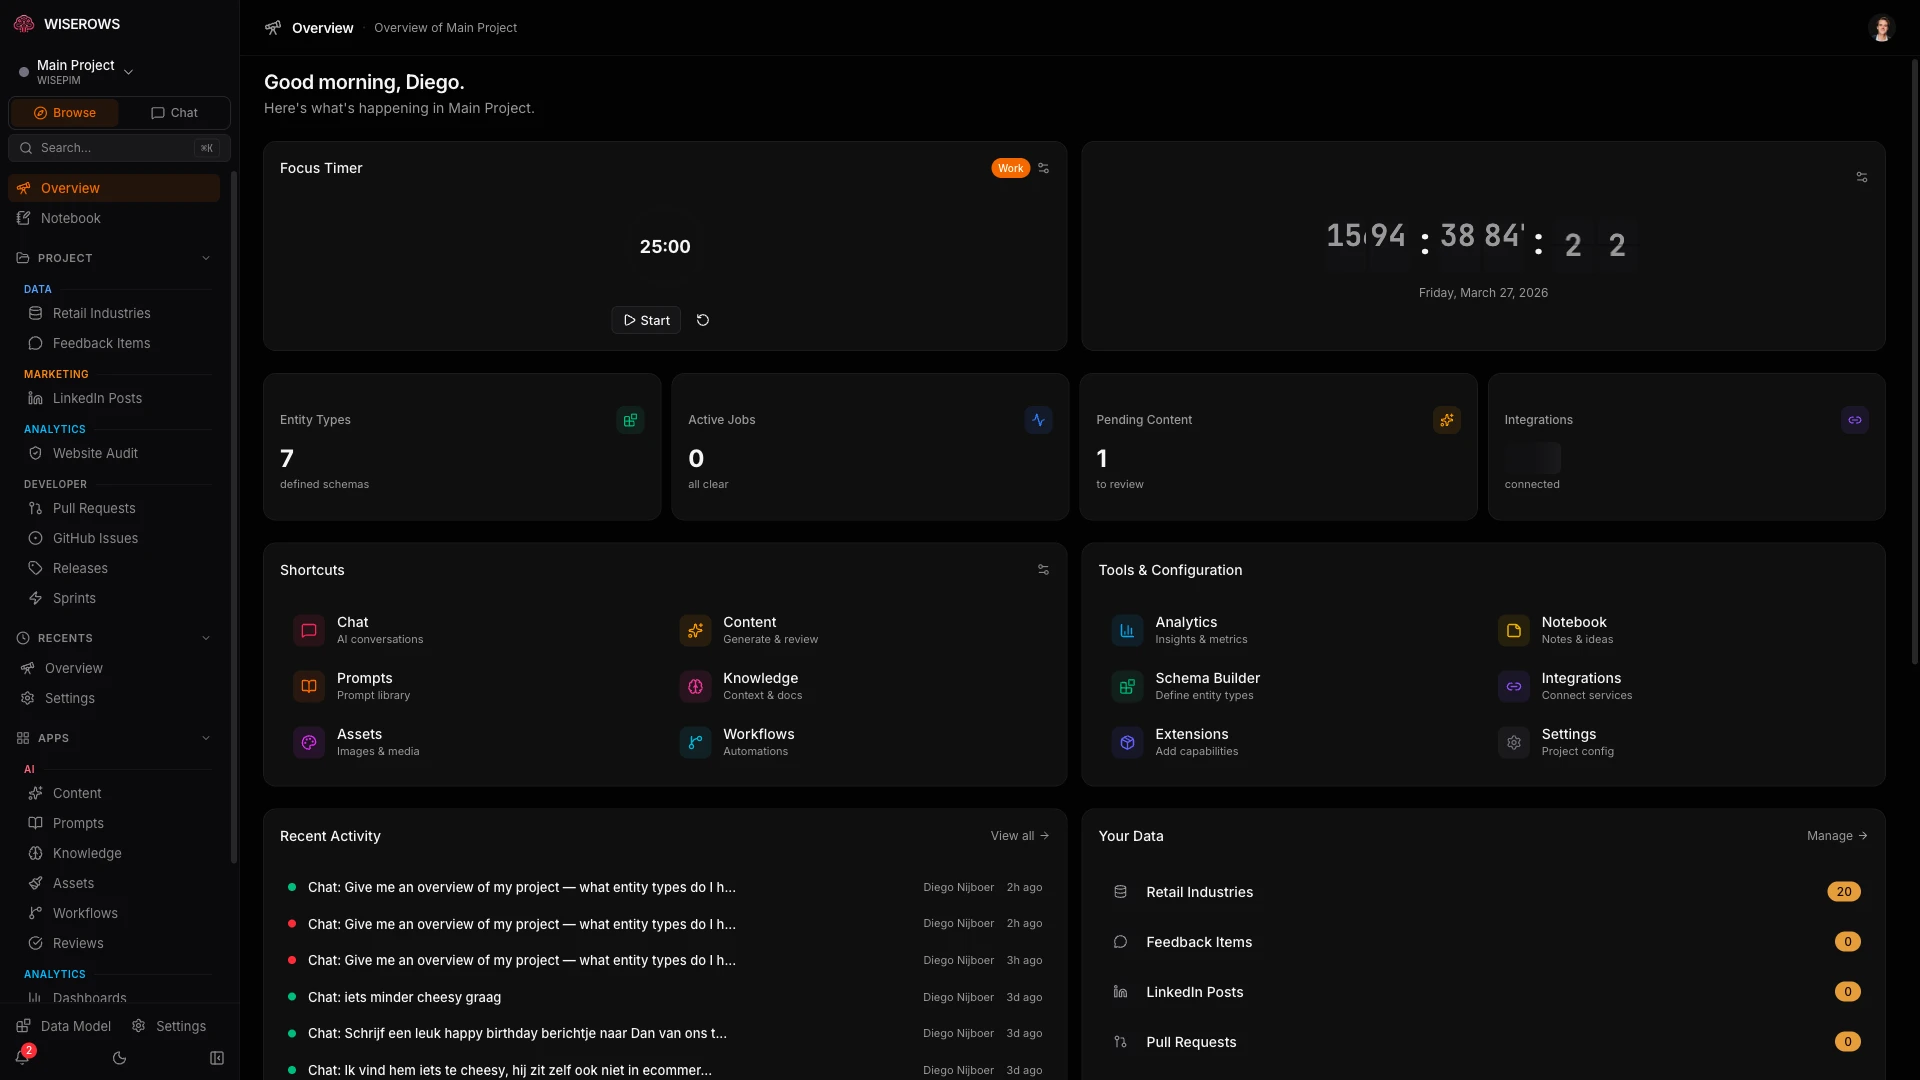
Task: Reset the Focus Timer with the restart icon
Action: tap(703, 320)
